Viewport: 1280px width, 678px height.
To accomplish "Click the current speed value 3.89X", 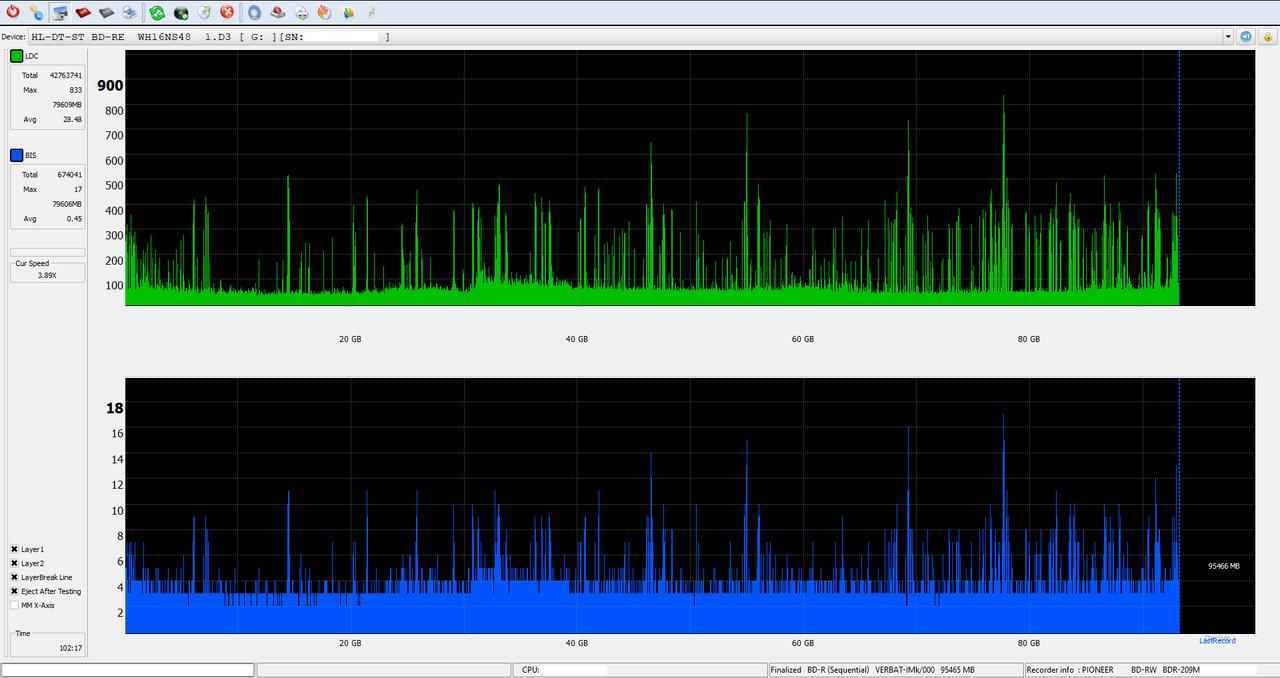I will click(47, 274).
